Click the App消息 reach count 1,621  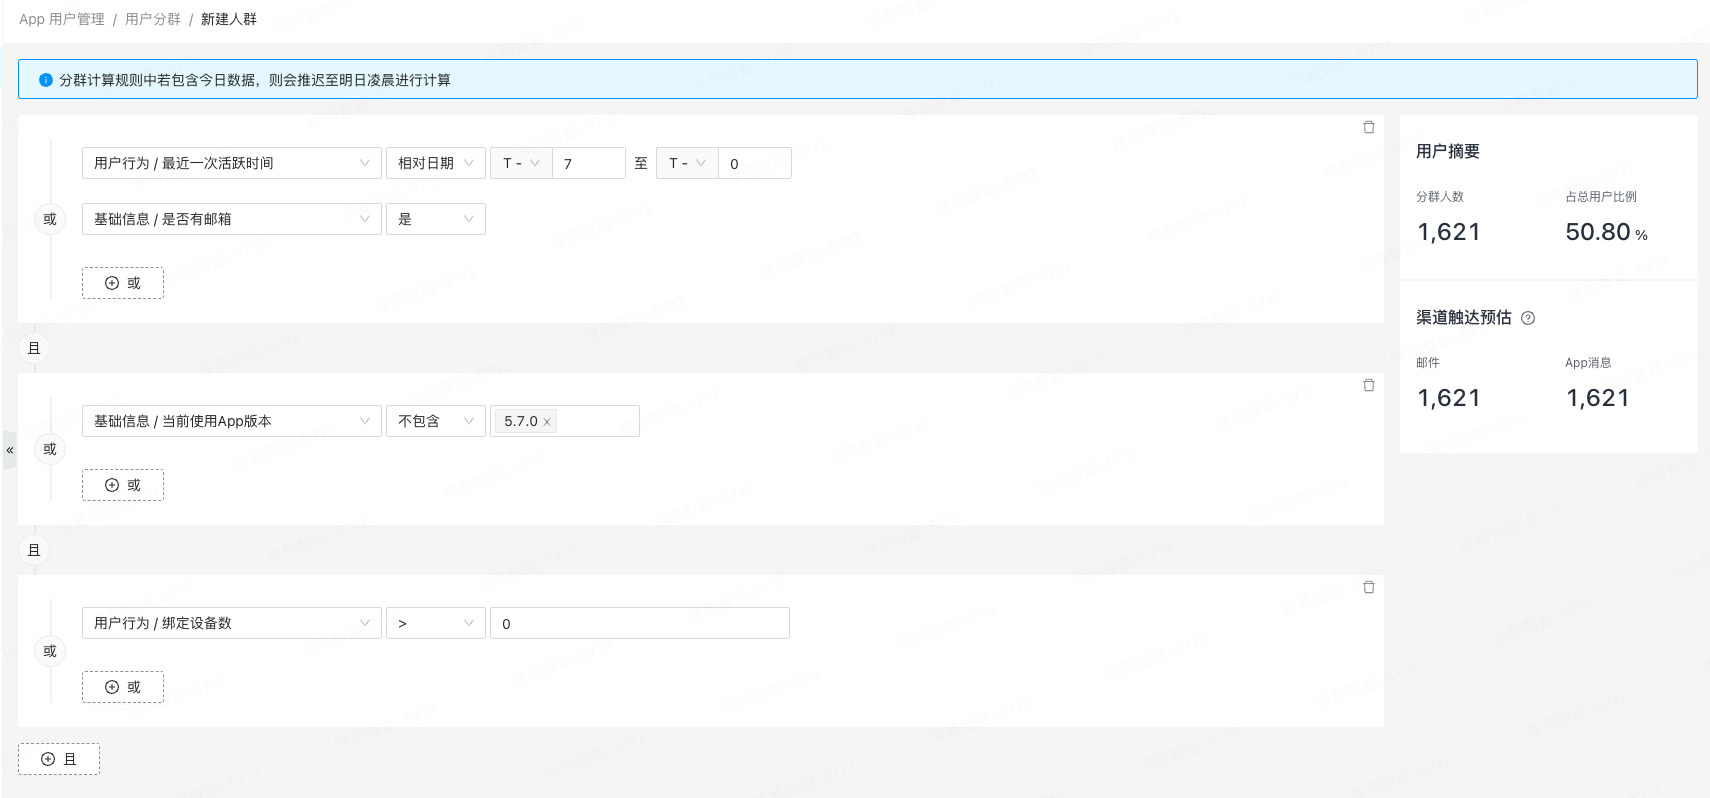pyautogui.click(x=1598, y=398)
